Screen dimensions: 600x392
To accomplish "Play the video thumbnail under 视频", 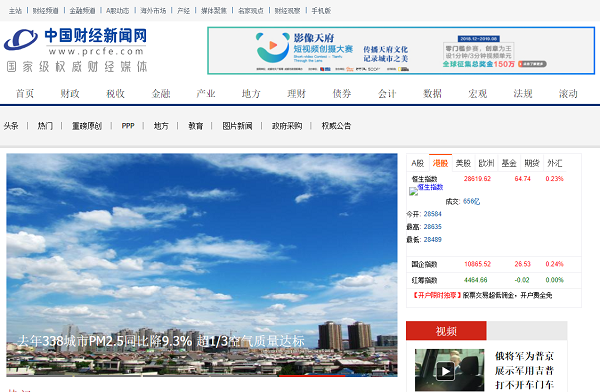I will click(449, 370).
